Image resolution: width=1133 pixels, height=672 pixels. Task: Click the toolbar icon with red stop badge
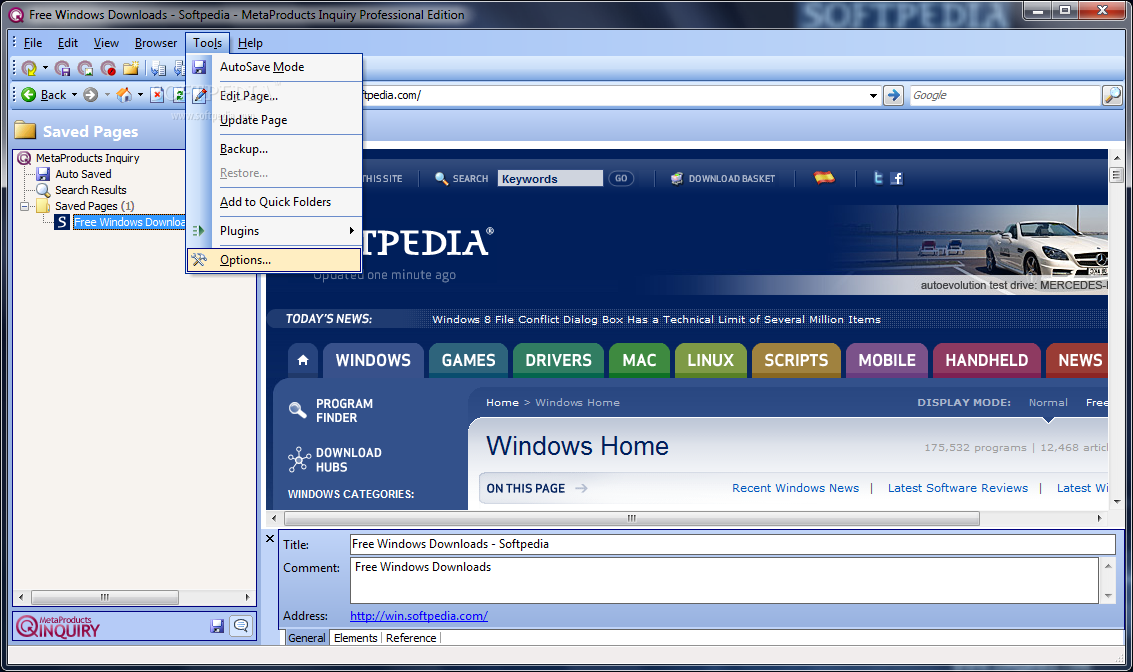(x=108, y=69)
